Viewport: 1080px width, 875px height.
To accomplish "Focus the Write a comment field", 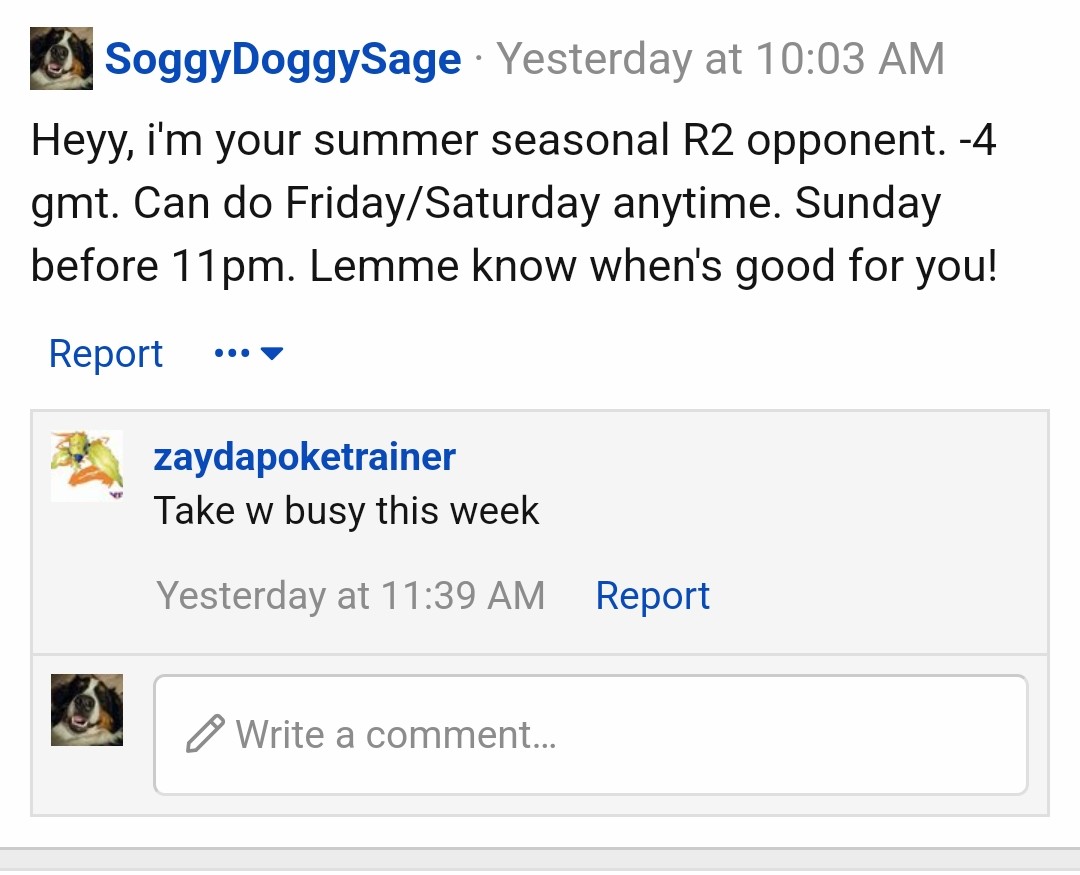I will click(x=591, y=734).
